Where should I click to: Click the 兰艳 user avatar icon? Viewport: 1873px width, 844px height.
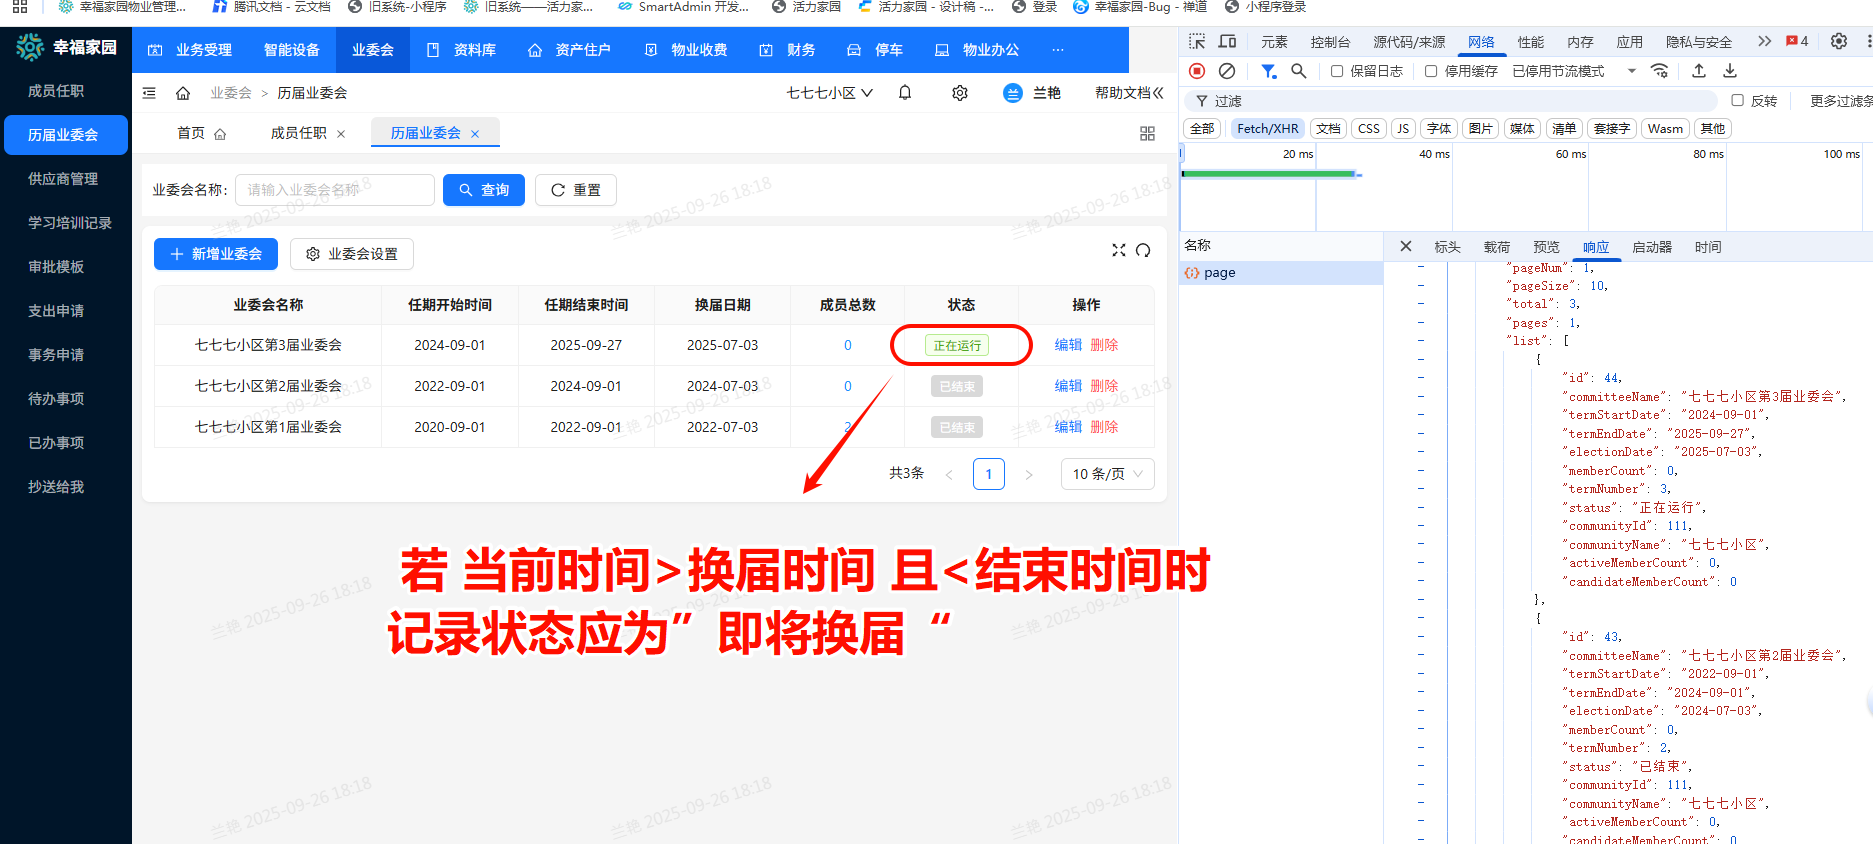(1013, 93)
